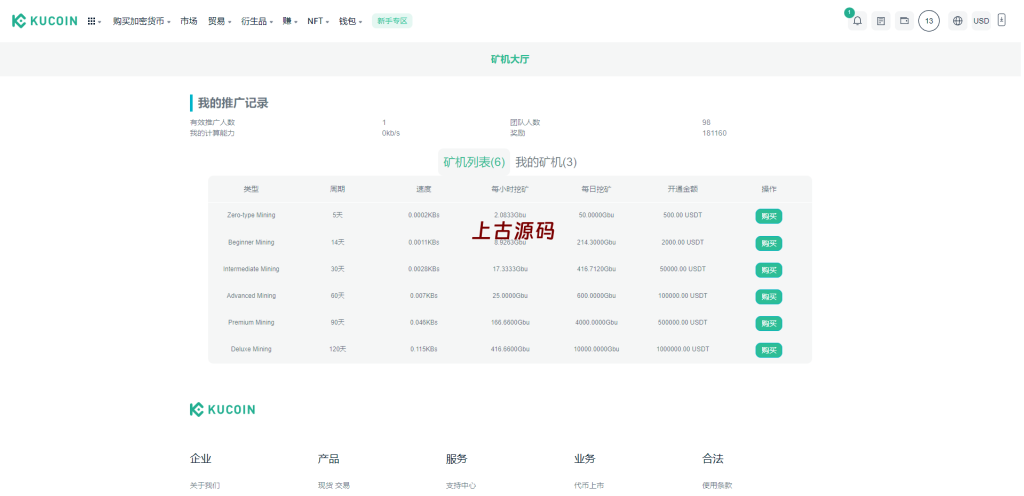Click the KuCoin logo in top header
The width and height of the screenshot is (1024, 496).
44,21
